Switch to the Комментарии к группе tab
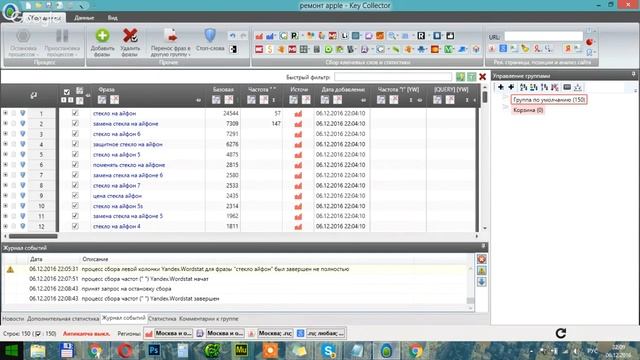640x360 pixels. [x=209, y=319]
